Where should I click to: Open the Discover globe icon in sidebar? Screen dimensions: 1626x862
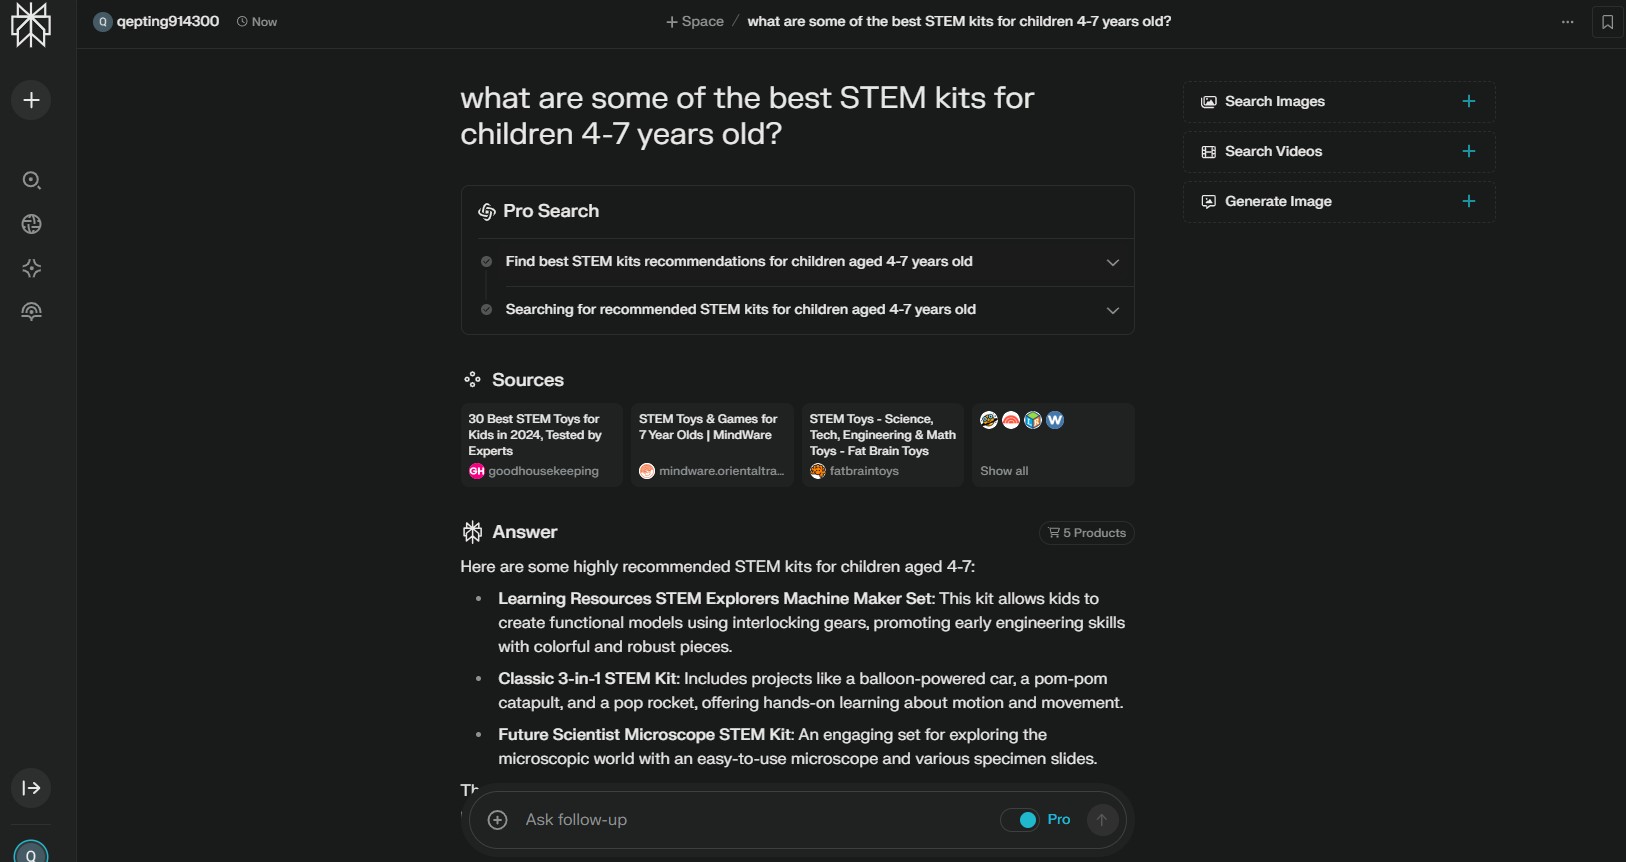click(31, 224)
